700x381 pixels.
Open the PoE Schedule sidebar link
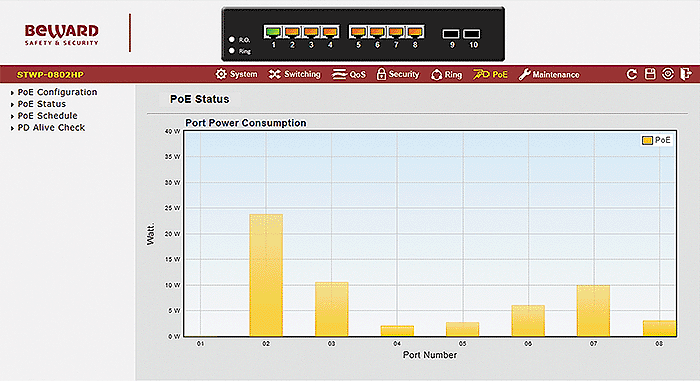coord(47,116)
